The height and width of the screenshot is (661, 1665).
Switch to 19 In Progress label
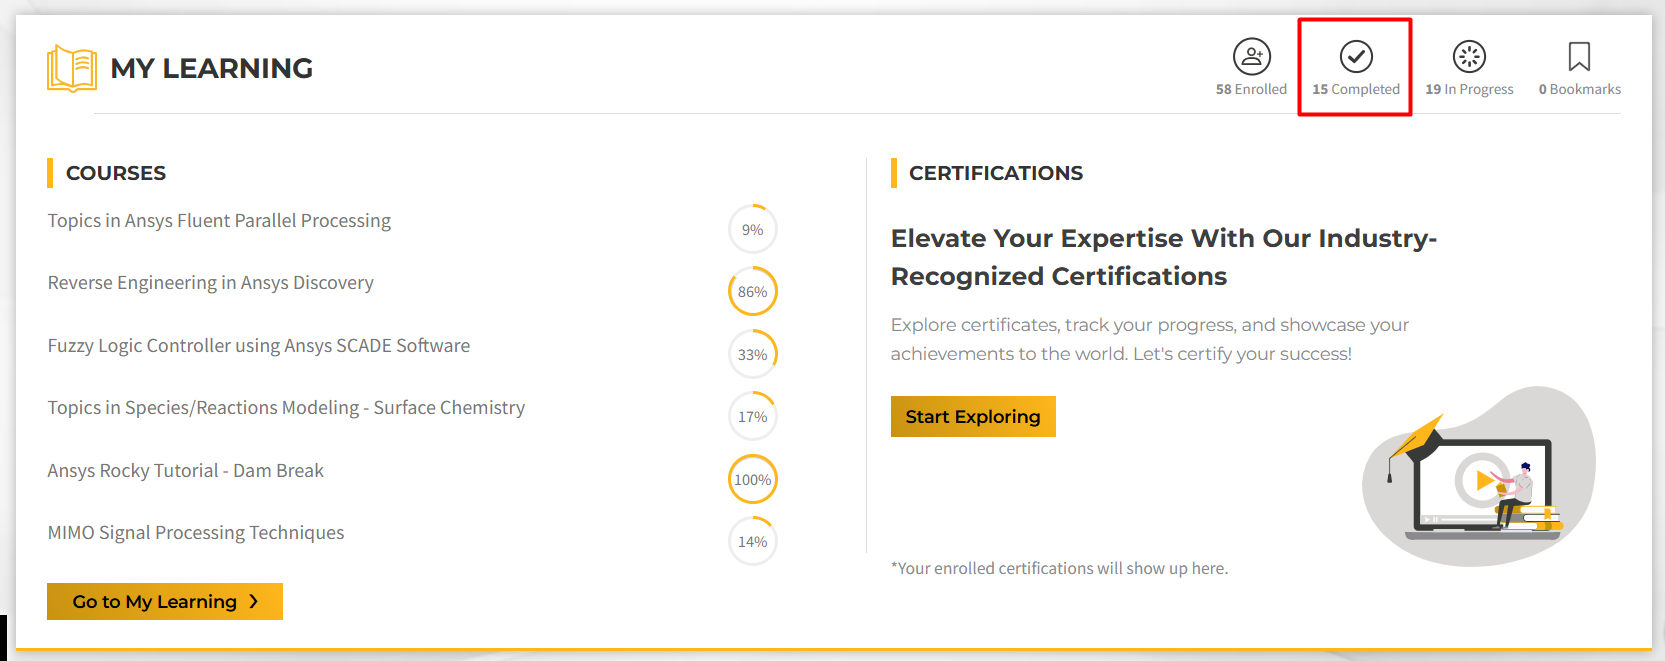(1469, 89)
